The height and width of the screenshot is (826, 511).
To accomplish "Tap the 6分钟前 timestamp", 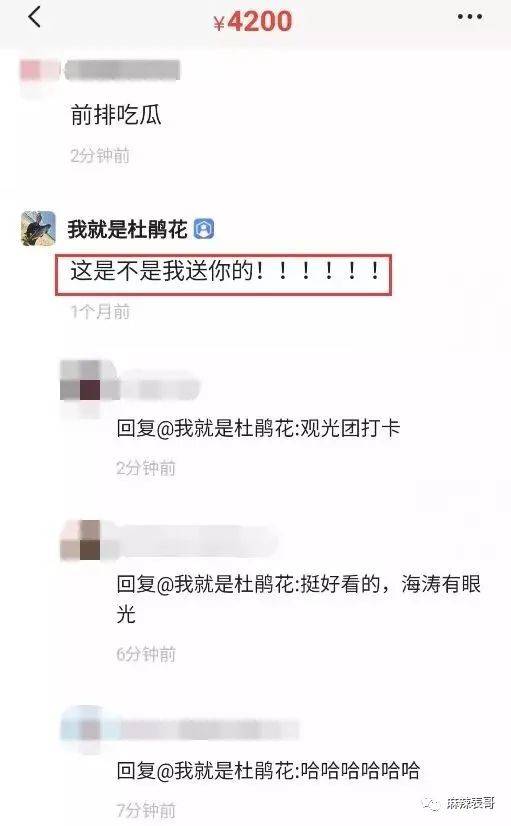I will (x=146, y=654).
